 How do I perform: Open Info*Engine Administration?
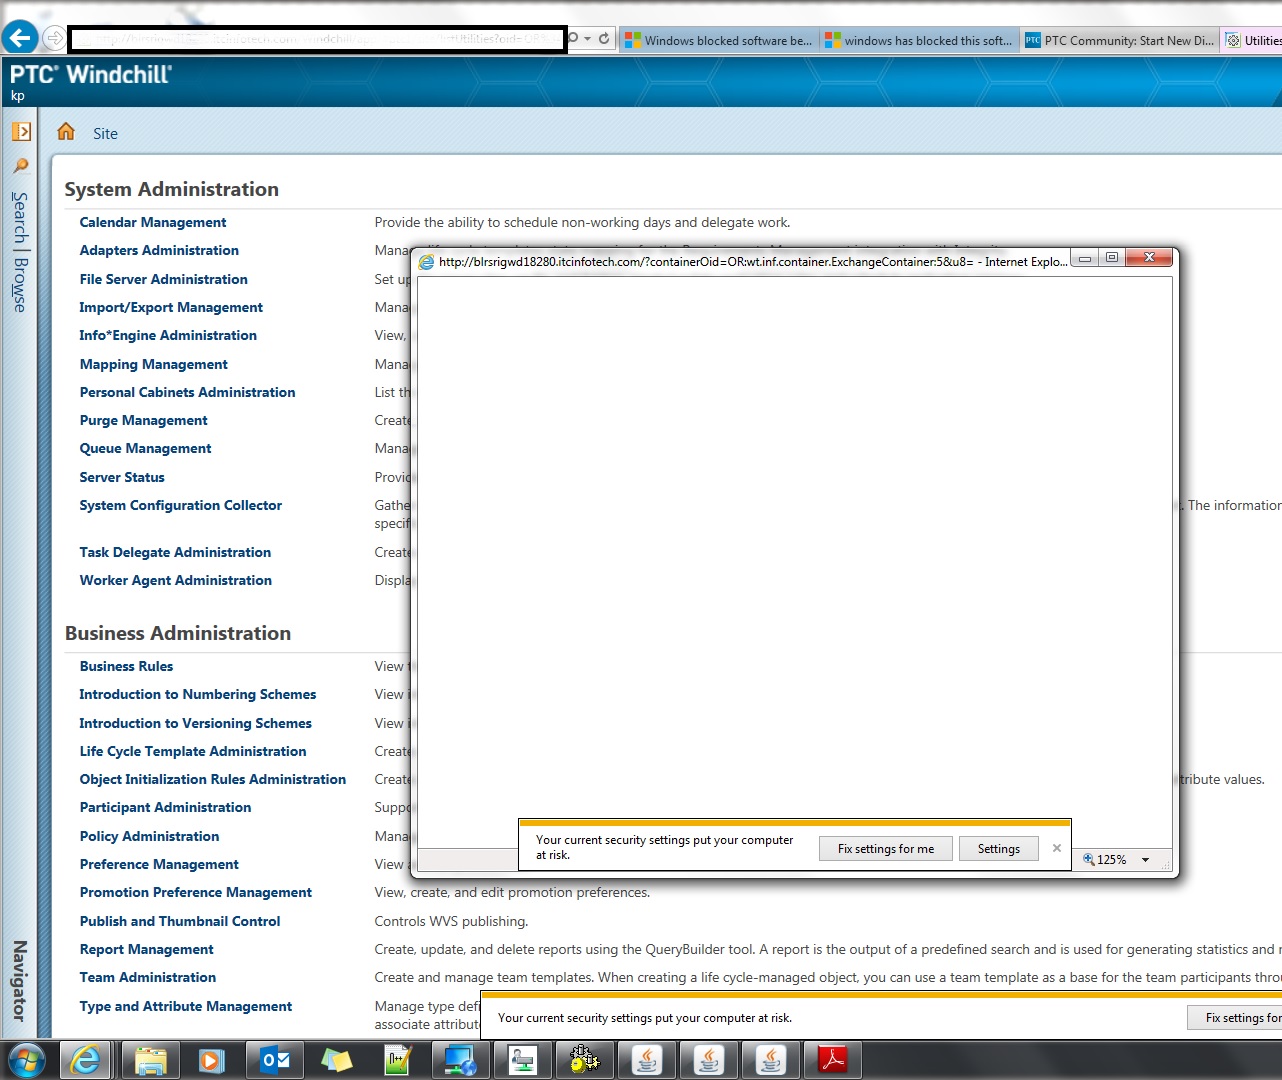point(168,335)
